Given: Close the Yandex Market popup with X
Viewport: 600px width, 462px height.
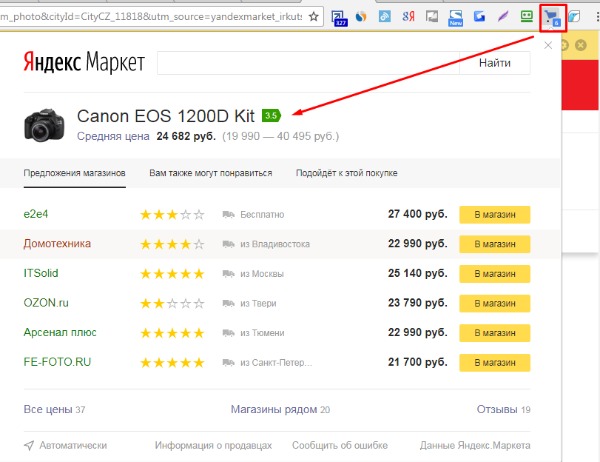Looking at the screenshot, I should pyautogui.click(x=548, y=45).
